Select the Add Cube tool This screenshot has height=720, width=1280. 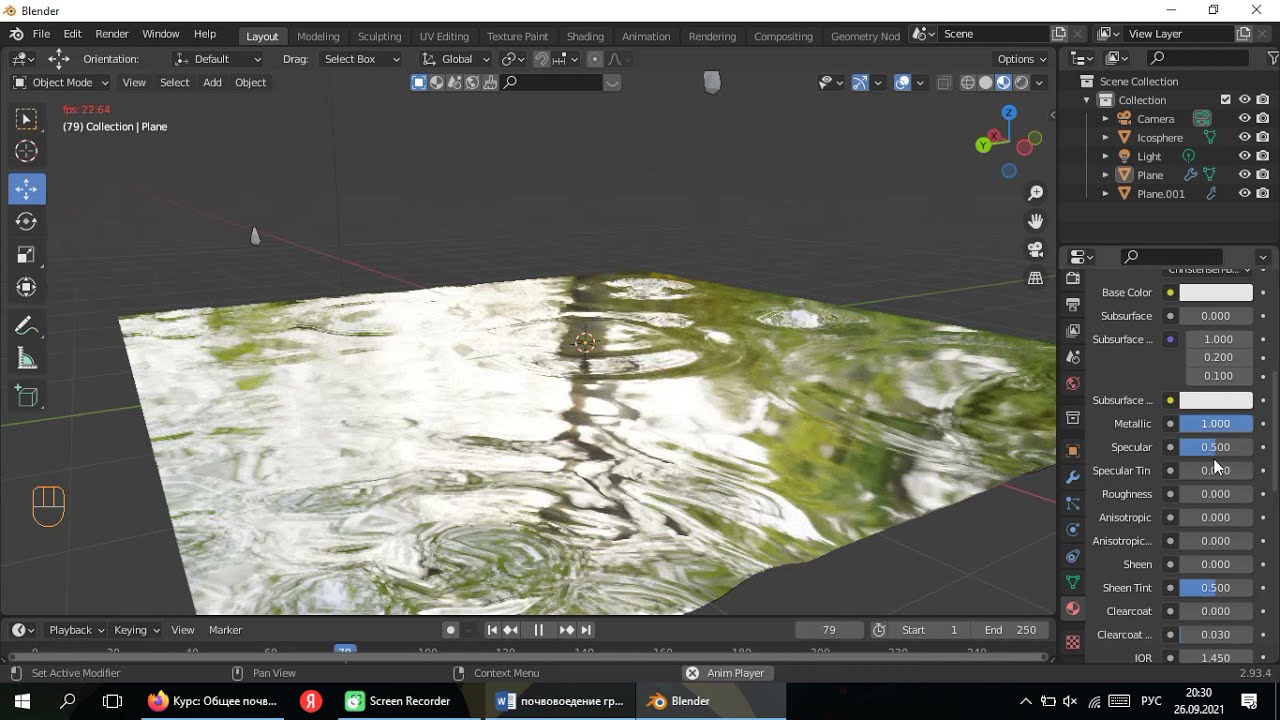point(27,397)
